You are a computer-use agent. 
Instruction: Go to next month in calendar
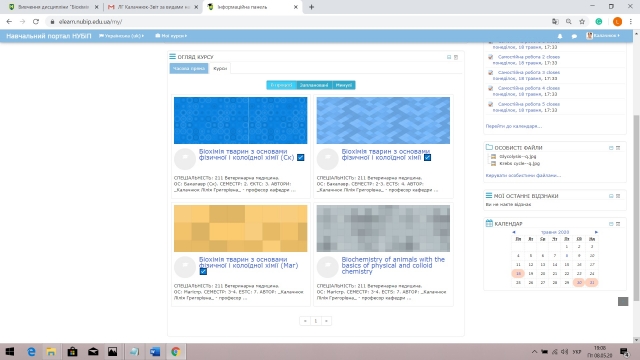tap(596, 232)
